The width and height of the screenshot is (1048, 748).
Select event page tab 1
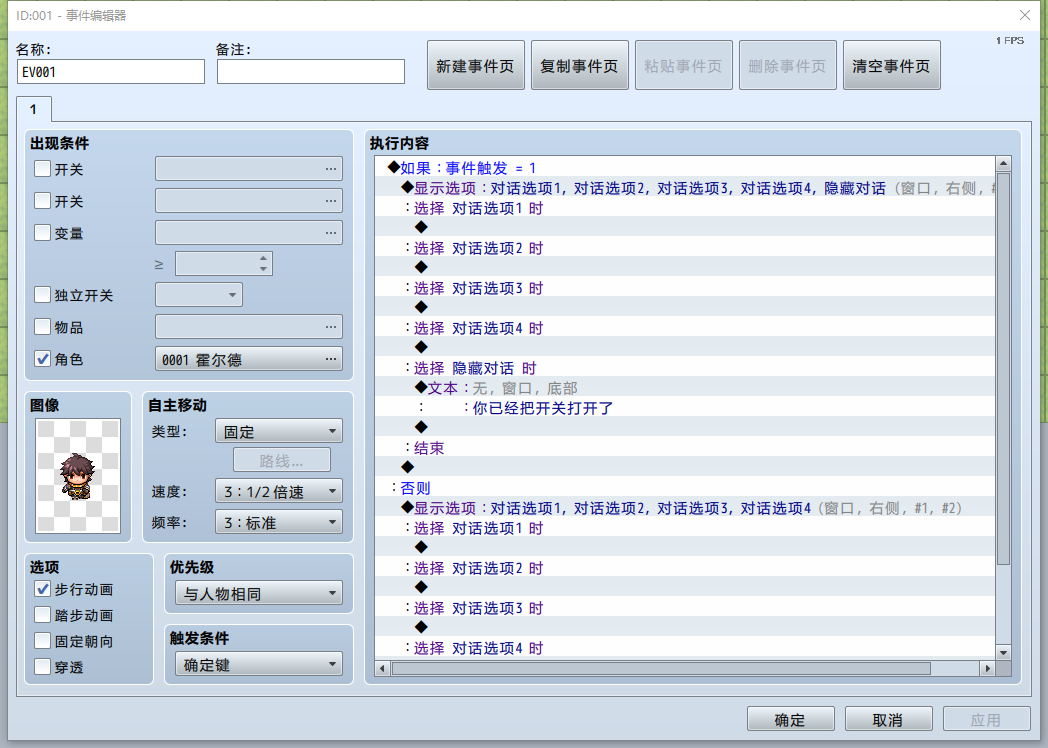click(x=33, y=109)
